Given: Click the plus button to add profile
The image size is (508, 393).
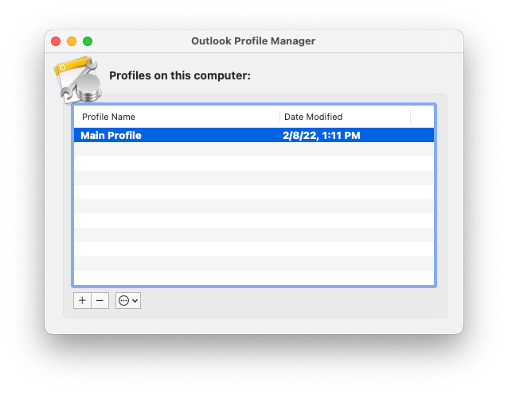Looking at the screenshot, I should pyautogui.click(x=82, y=301).
